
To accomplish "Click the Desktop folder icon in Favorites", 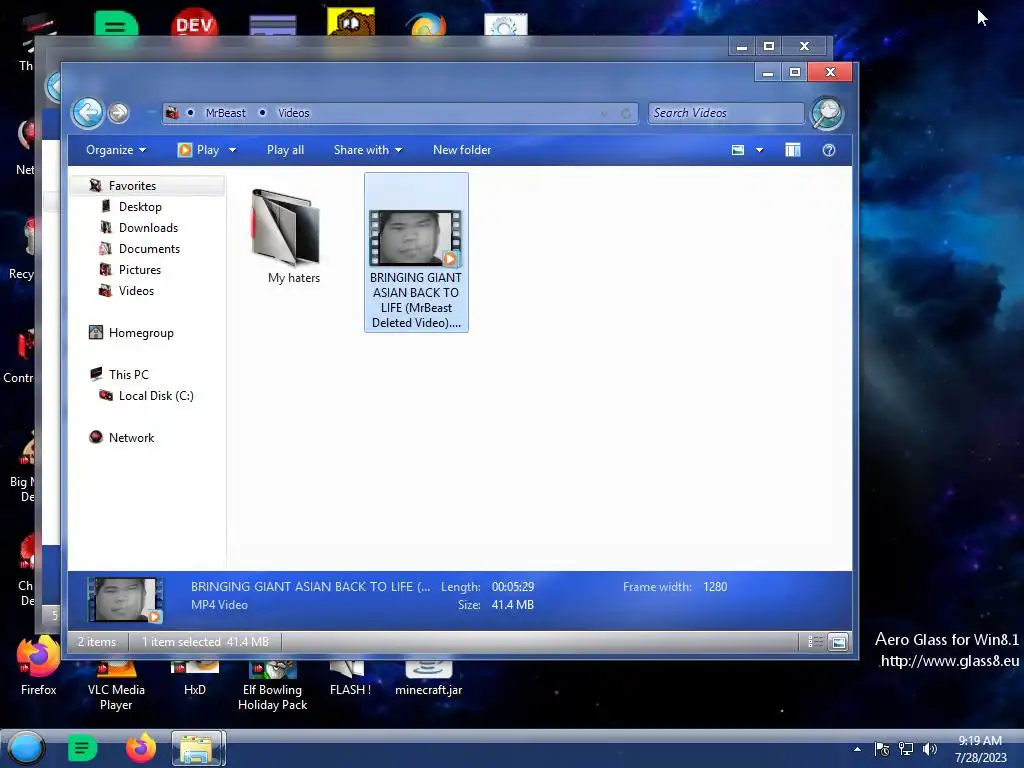I will [106, 206].
